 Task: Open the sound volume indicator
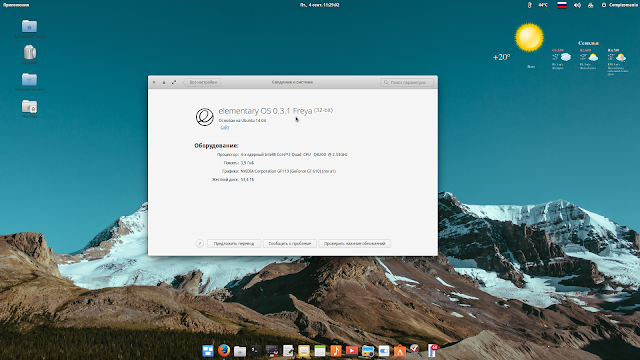577,5
